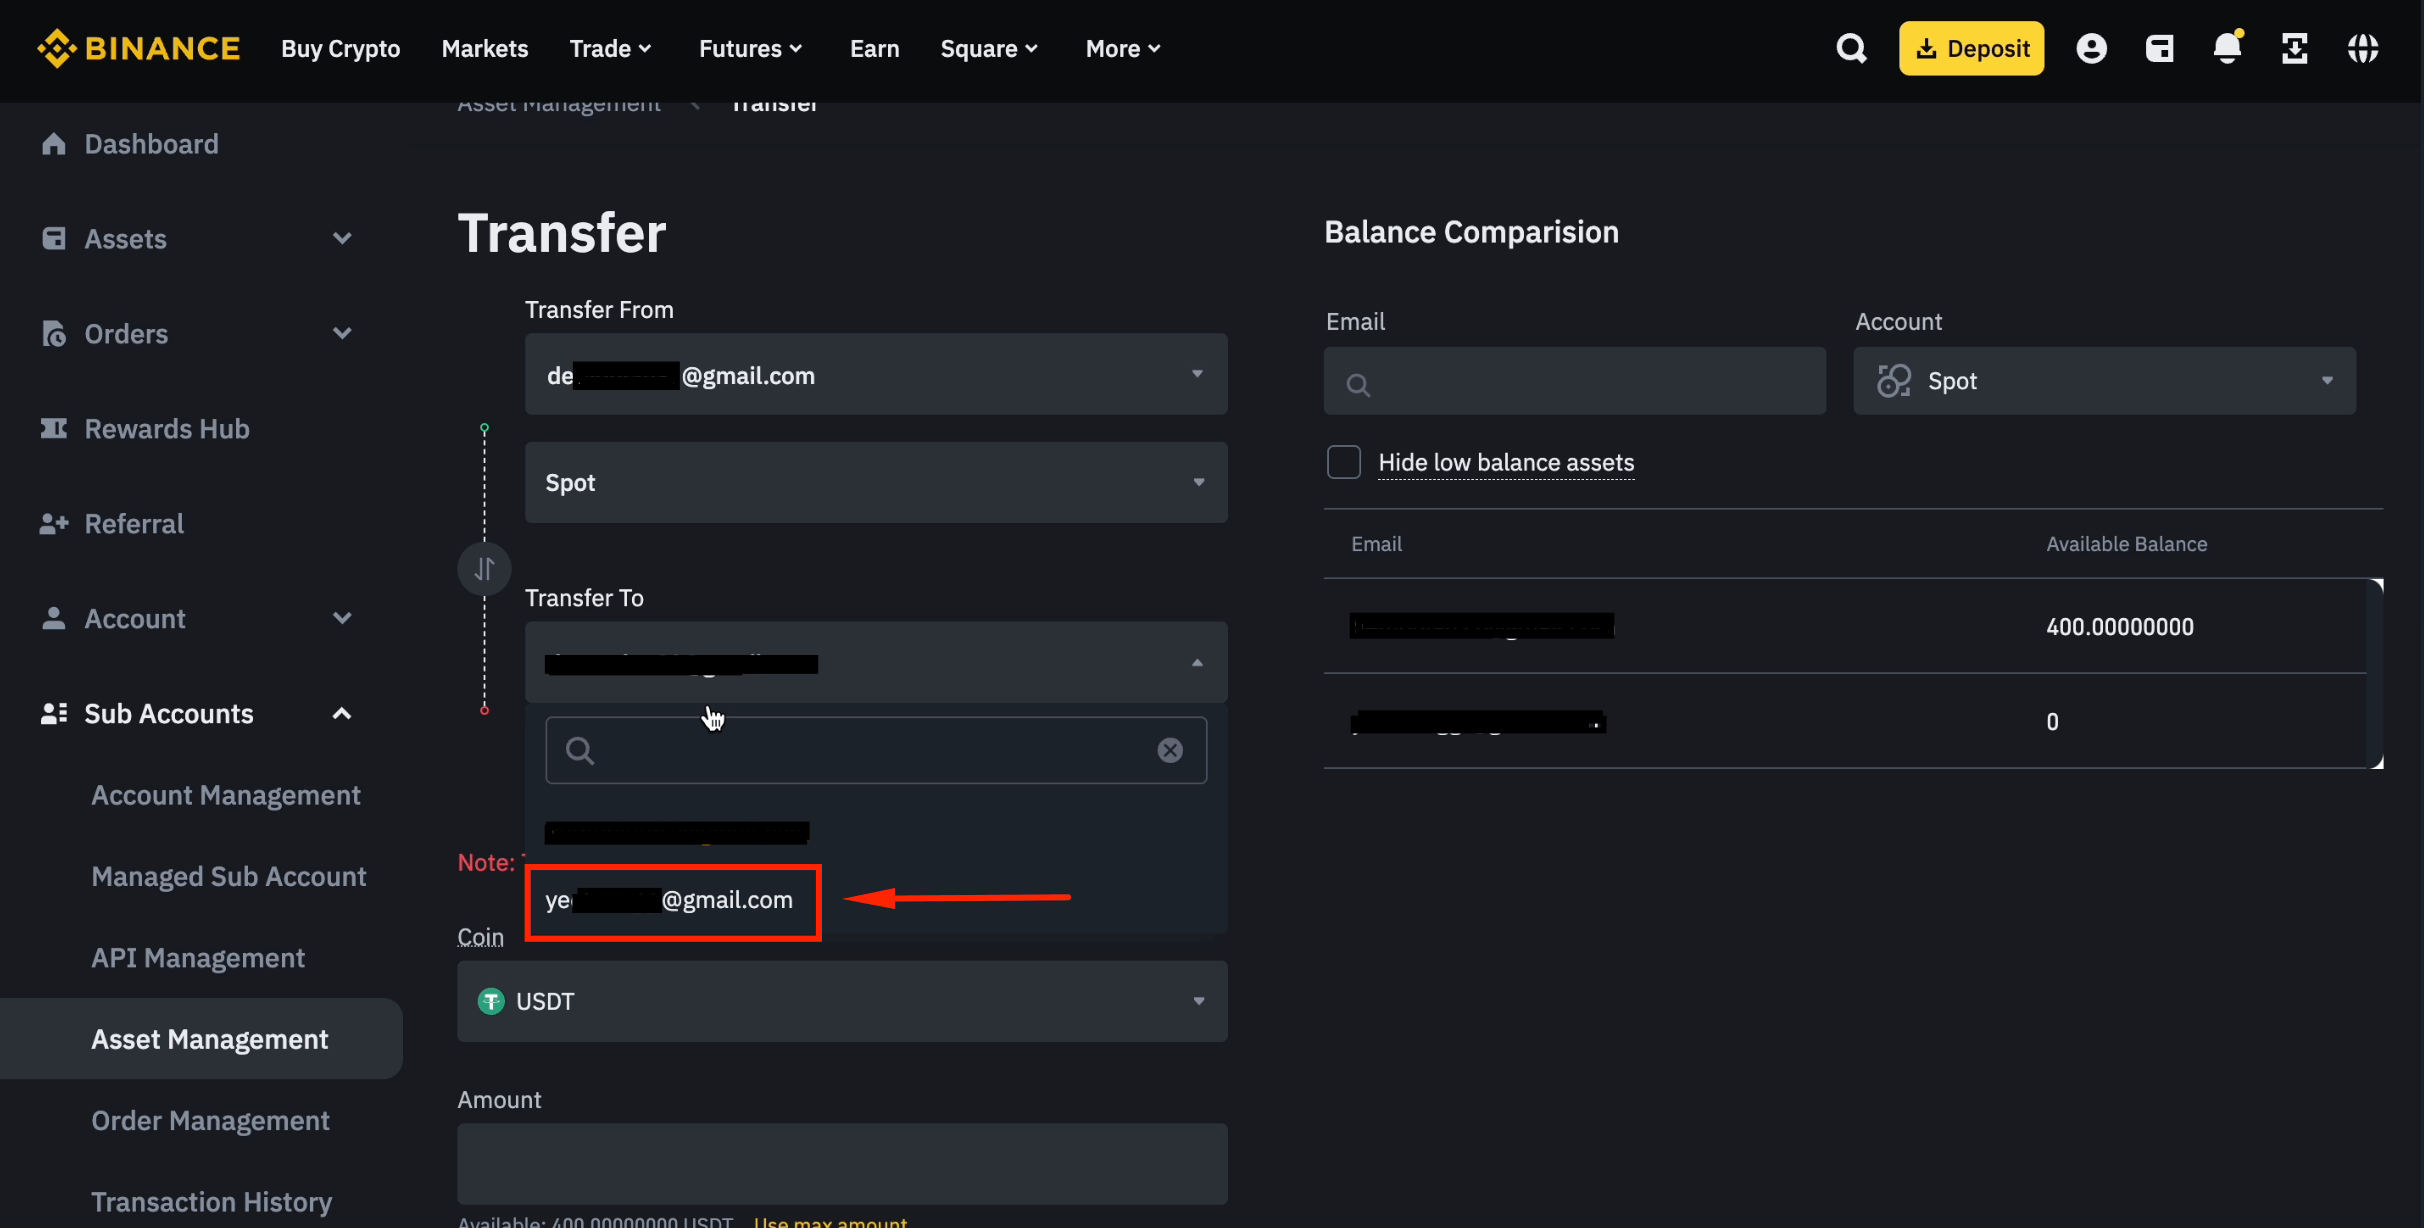Viewport: 2424px width, 1228px height.
Task: Open the language globe icon
Action: (2364, 47)
